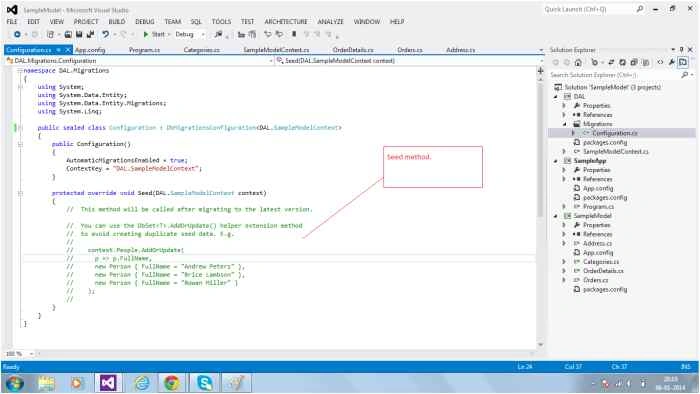700x394 pixels.
Task: Click Sync with Active Document icon
Action: point(611,62)
